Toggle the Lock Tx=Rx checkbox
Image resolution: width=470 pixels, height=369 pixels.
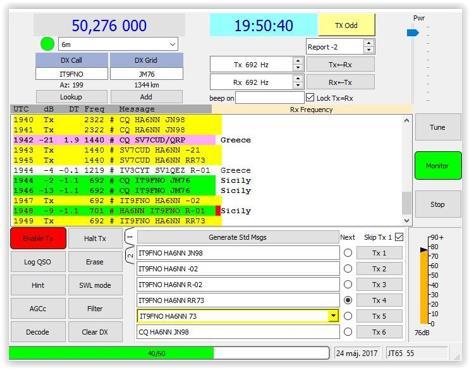(x=310, y=97)
